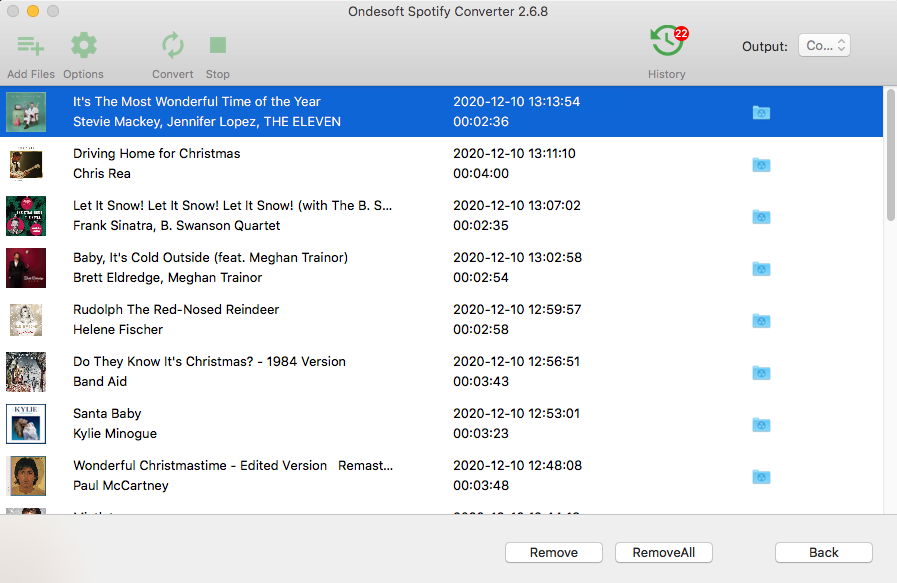The image size is (897, 583).
Task: Click the Remove button
Action: tap(554, 553)
